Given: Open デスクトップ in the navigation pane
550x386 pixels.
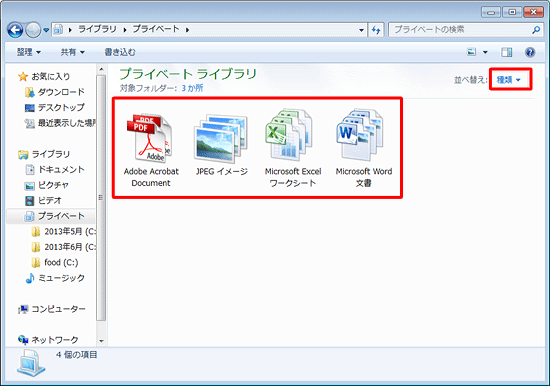Looking at the screenshot, I should pos(61,107).
